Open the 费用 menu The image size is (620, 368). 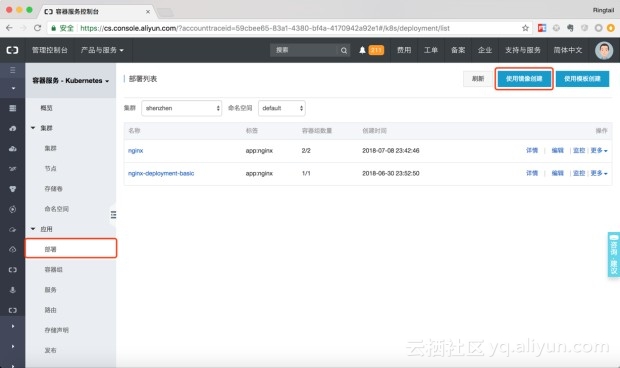coord(404,50)
